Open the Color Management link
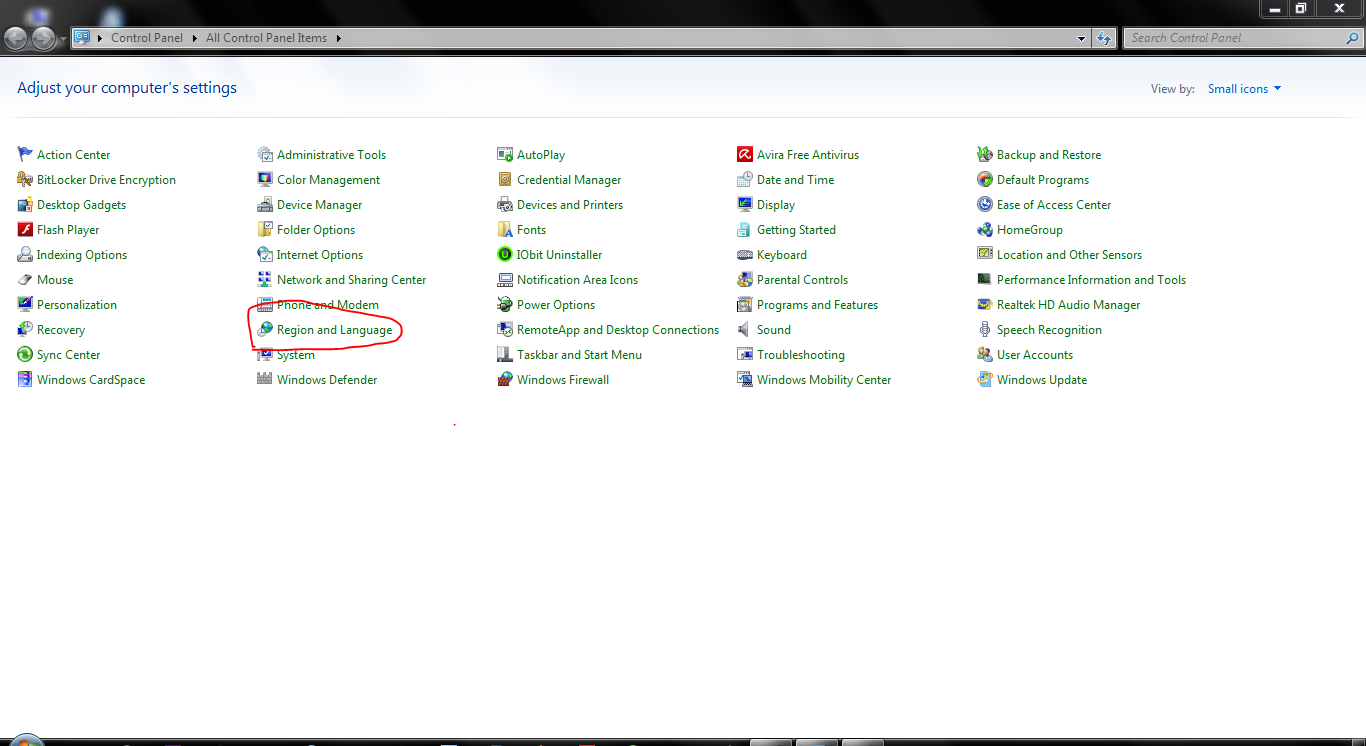Viewport: 1366px width, 746px height. (328, 179)
